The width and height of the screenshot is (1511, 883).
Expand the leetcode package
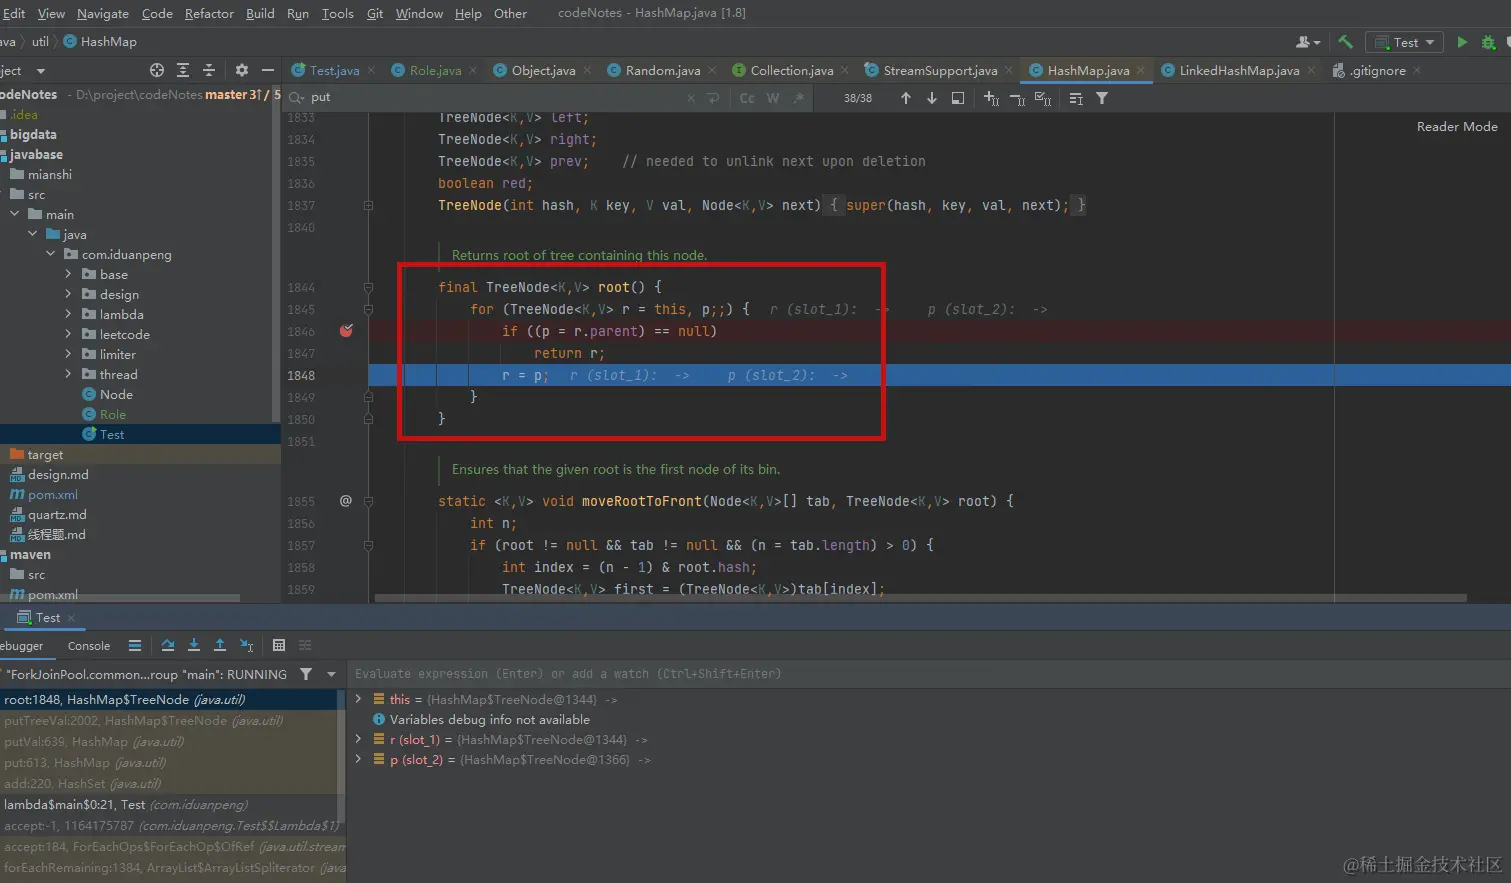point(68,334)
